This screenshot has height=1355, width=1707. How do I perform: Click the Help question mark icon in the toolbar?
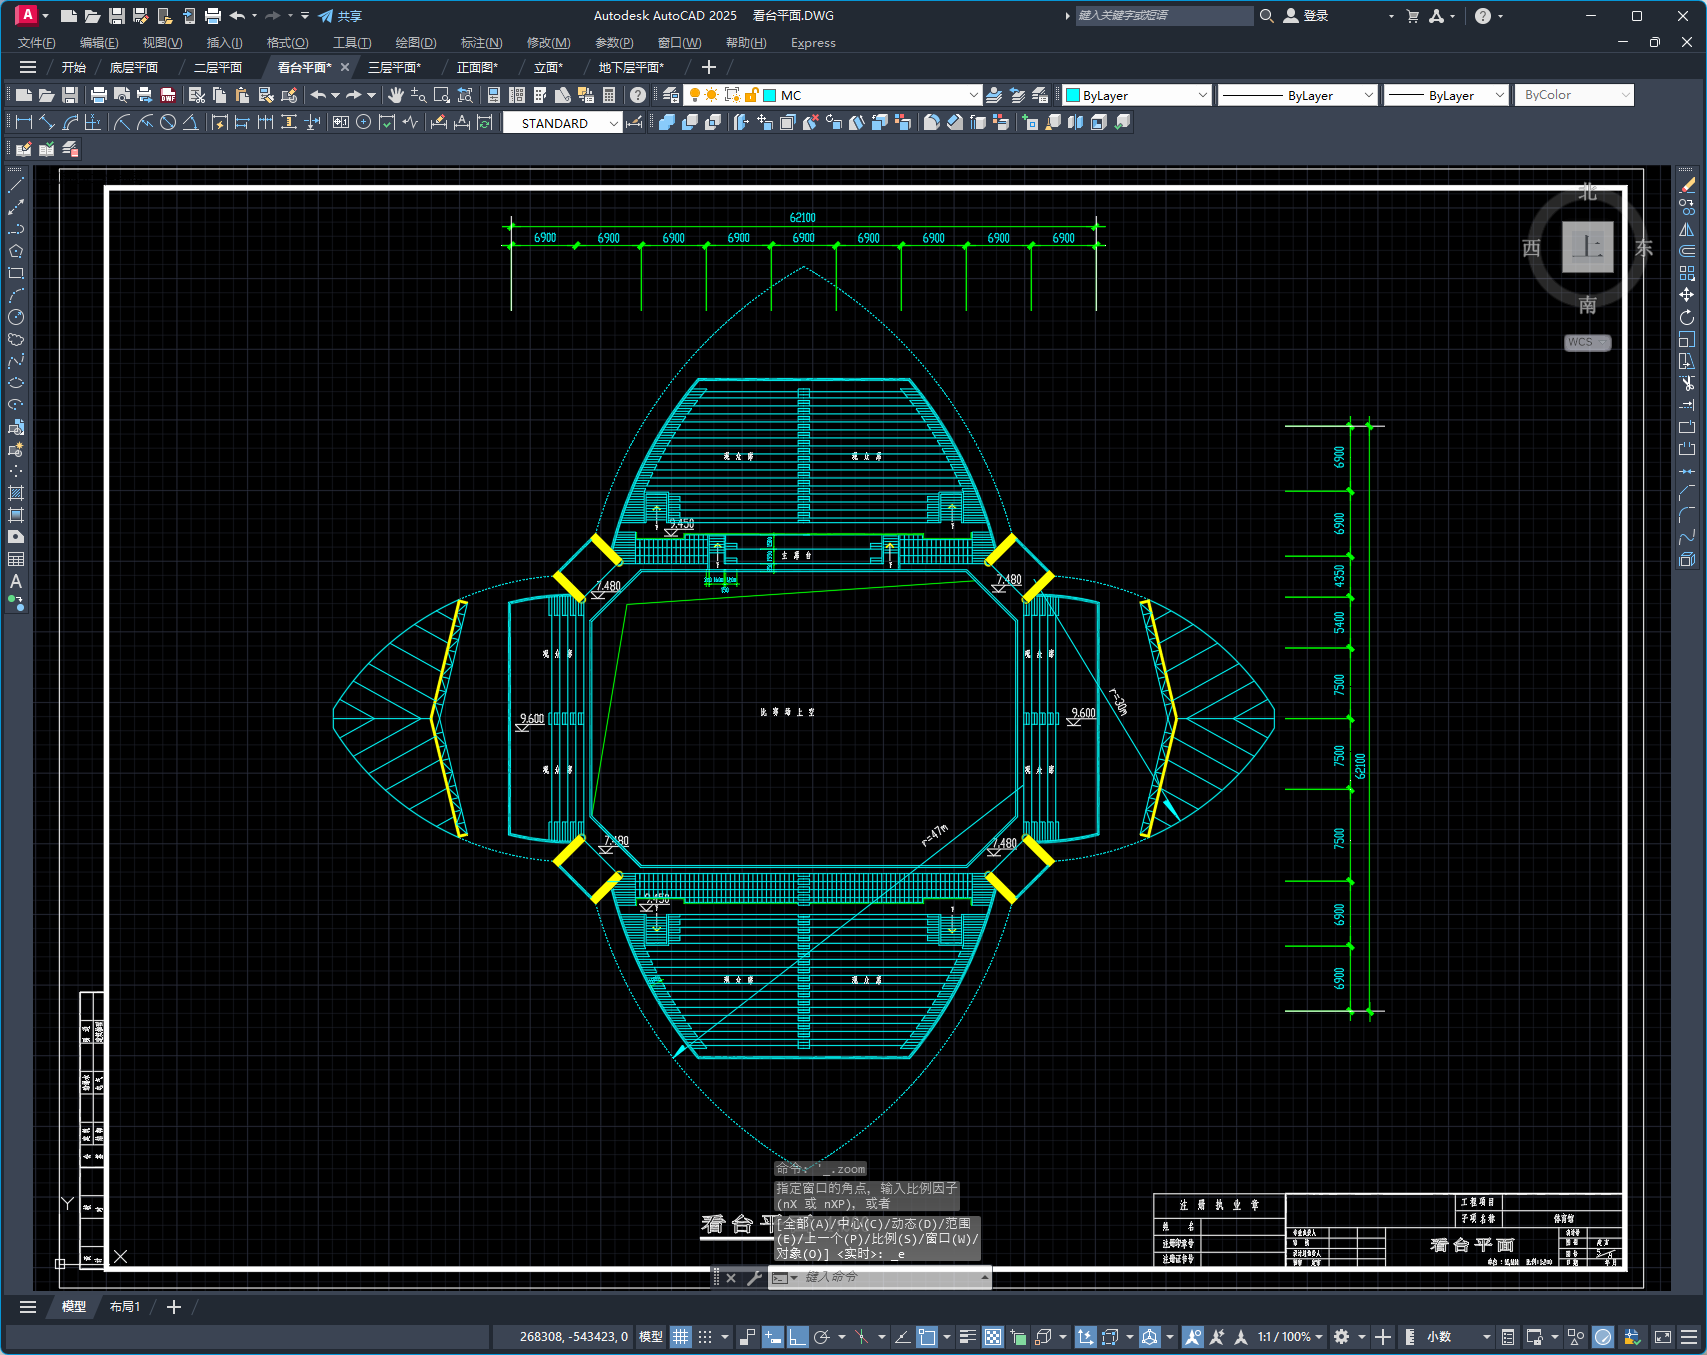[x=638, y=95]
